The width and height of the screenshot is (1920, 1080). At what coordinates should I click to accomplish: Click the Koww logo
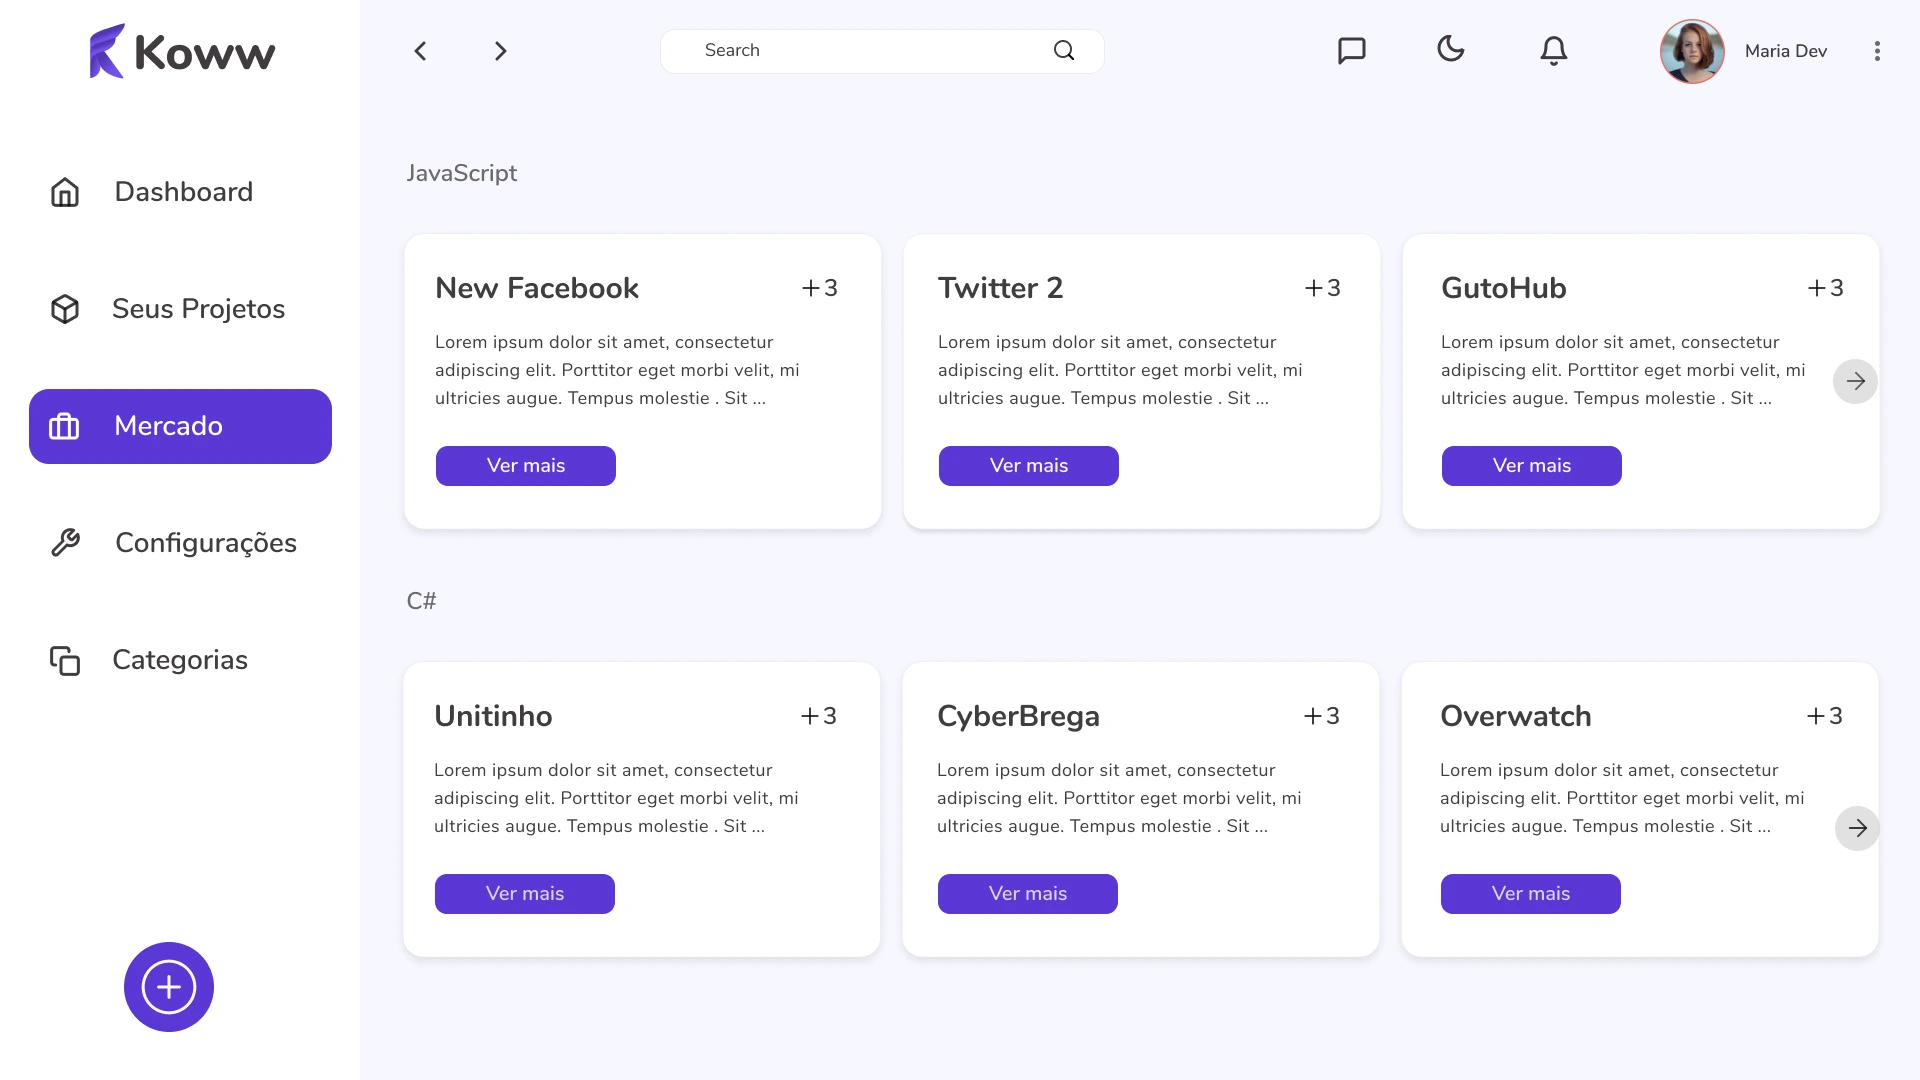point(182,52)
